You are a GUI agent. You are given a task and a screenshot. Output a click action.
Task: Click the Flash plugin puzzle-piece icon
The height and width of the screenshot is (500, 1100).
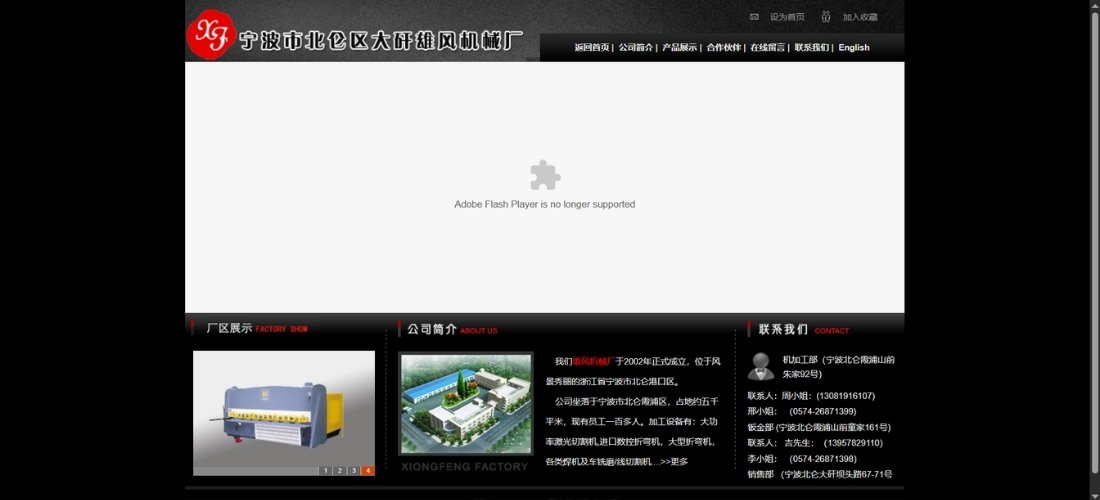(544, 175)
